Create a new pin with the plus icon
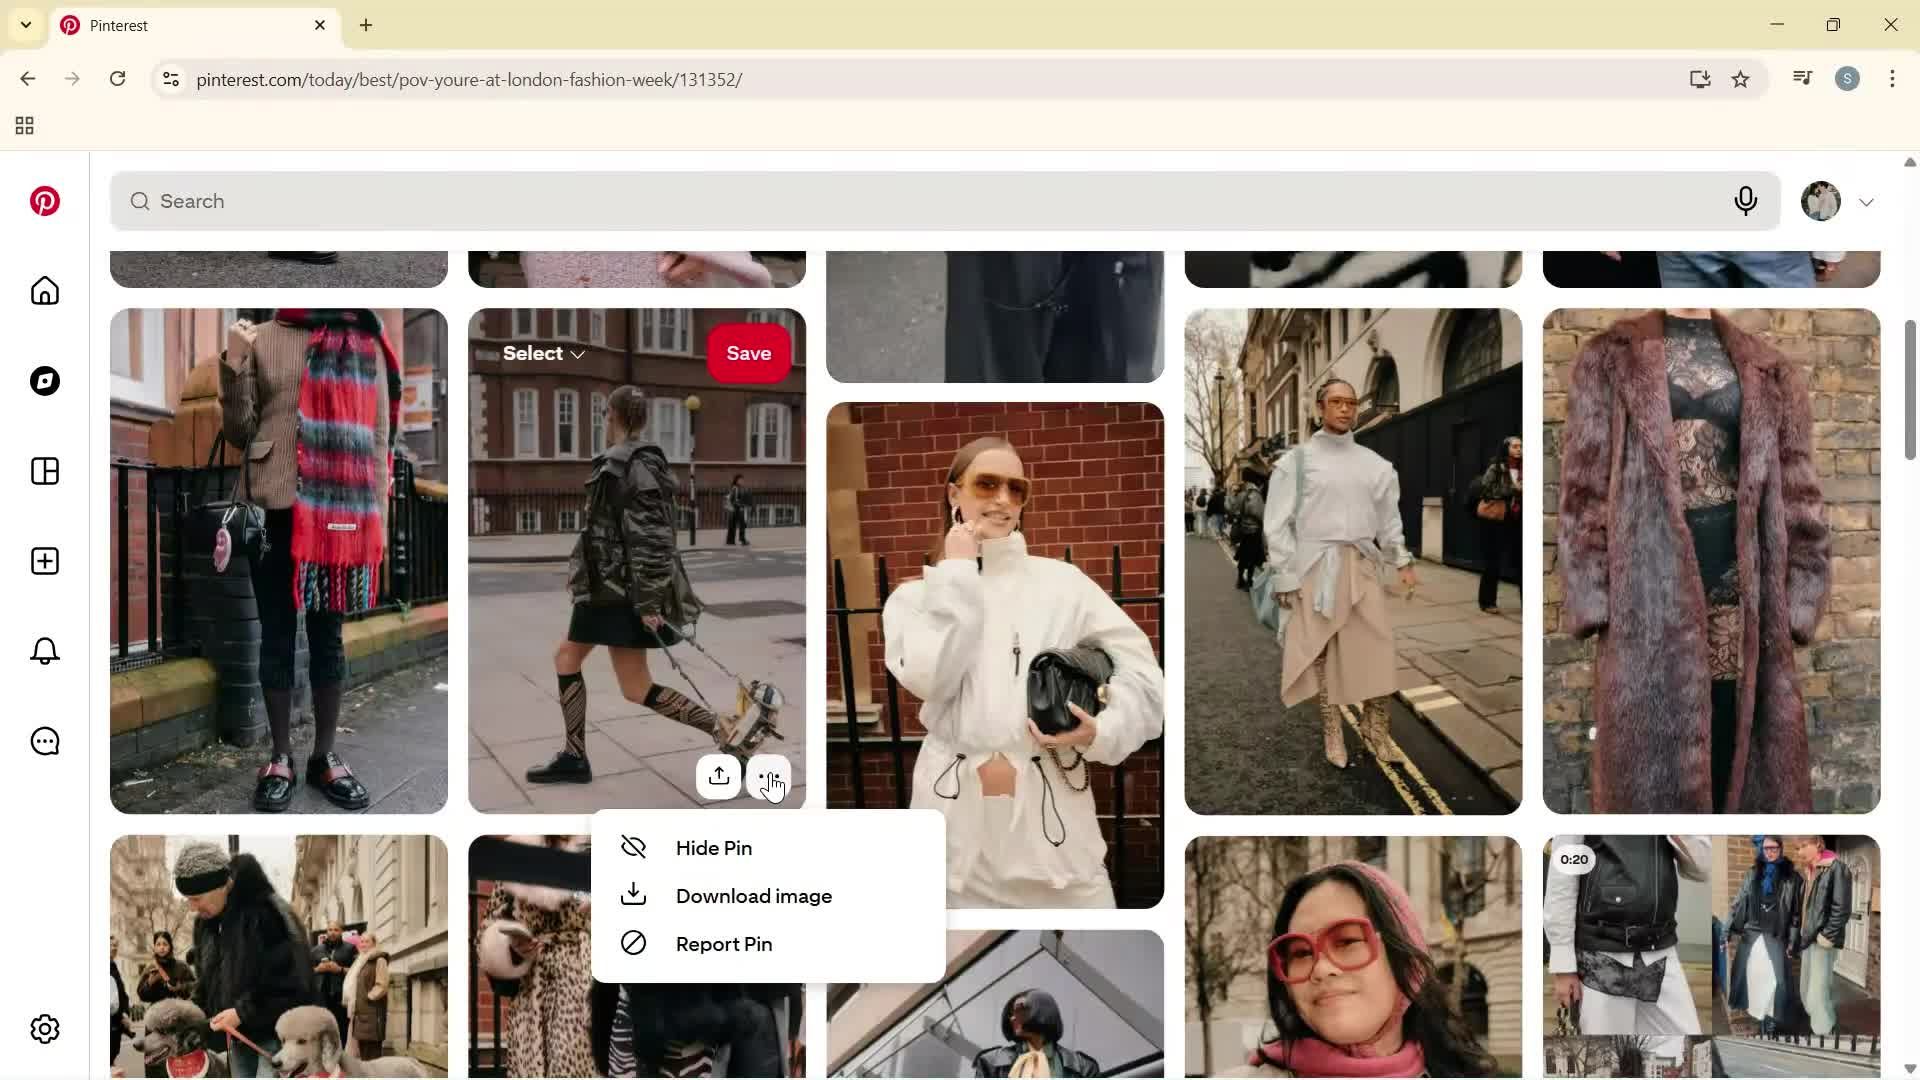1920x1080 pixels. pos(44,561)
